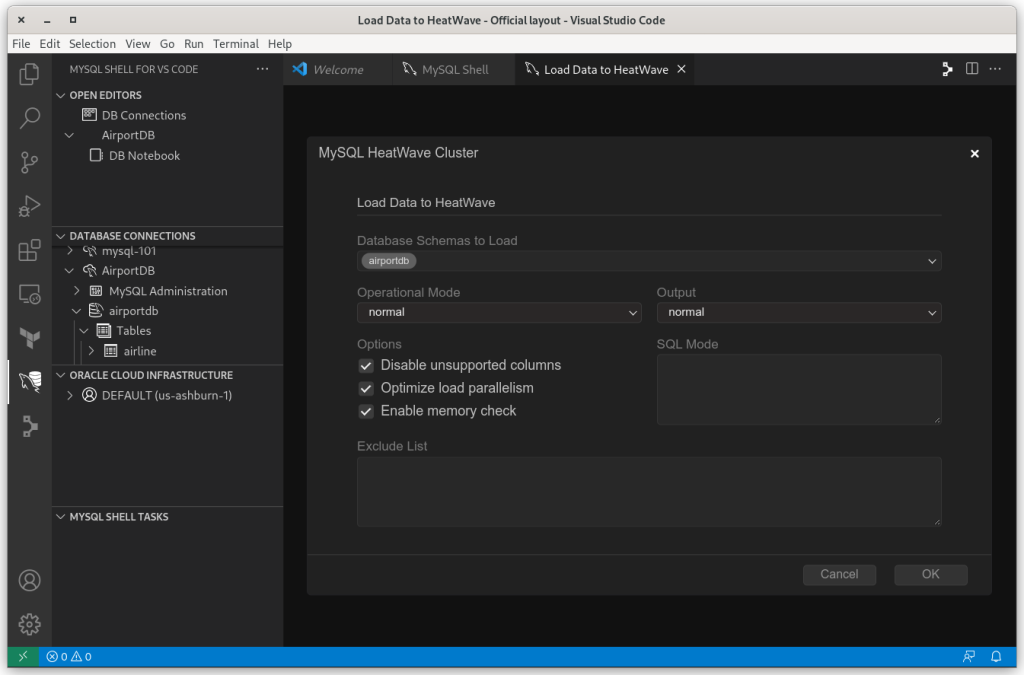Toggle the Enable memory check option
This screenshot has height=675, width=1024.
[x=366, y=411]
